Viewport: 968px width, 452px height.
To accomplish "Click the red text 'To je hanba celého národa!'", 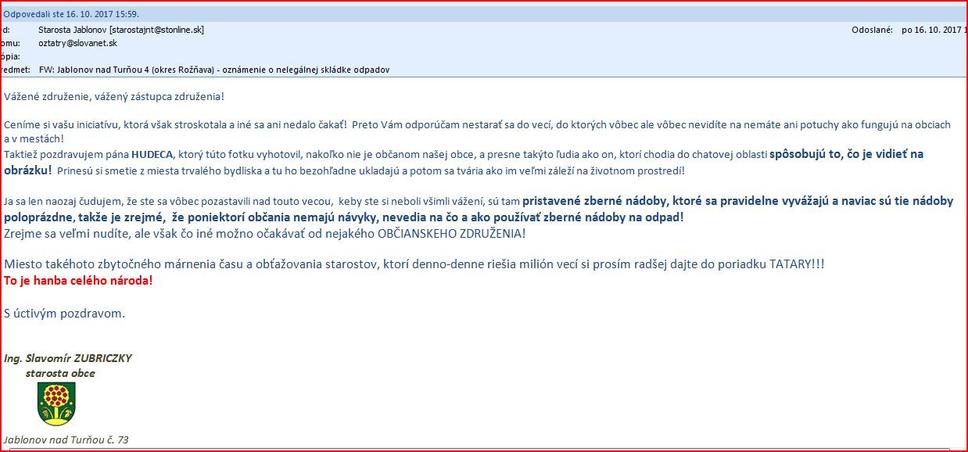I will [x=78, y=280].
